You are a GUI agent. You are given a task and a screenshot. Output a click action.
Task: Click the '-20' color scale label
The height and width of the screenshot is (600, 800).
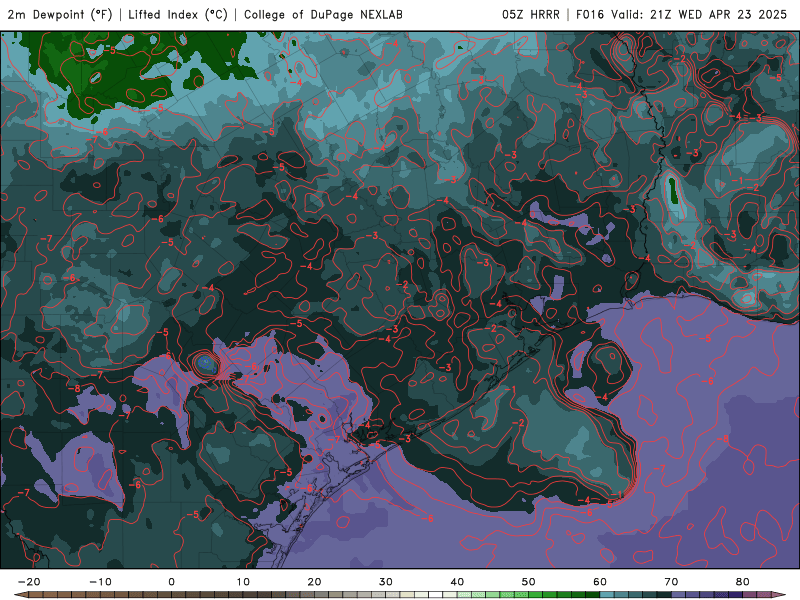click(29, 582)
